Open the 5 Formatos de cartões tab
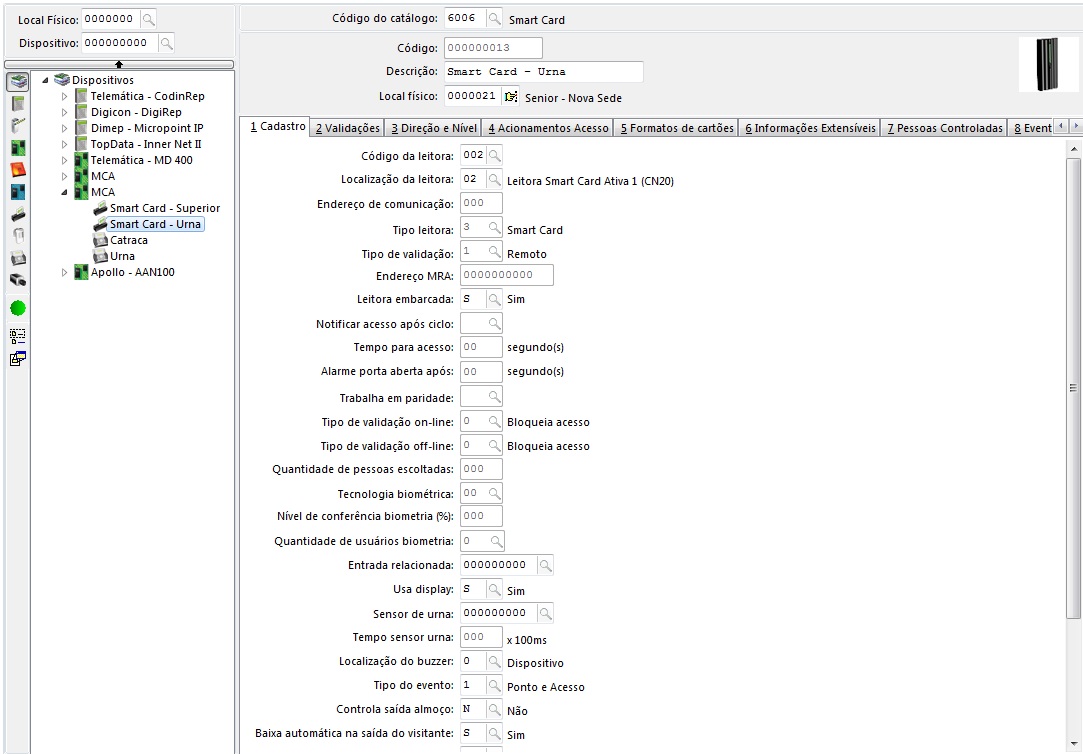This screenshot has width=1083, height=754. pos(675,128)
